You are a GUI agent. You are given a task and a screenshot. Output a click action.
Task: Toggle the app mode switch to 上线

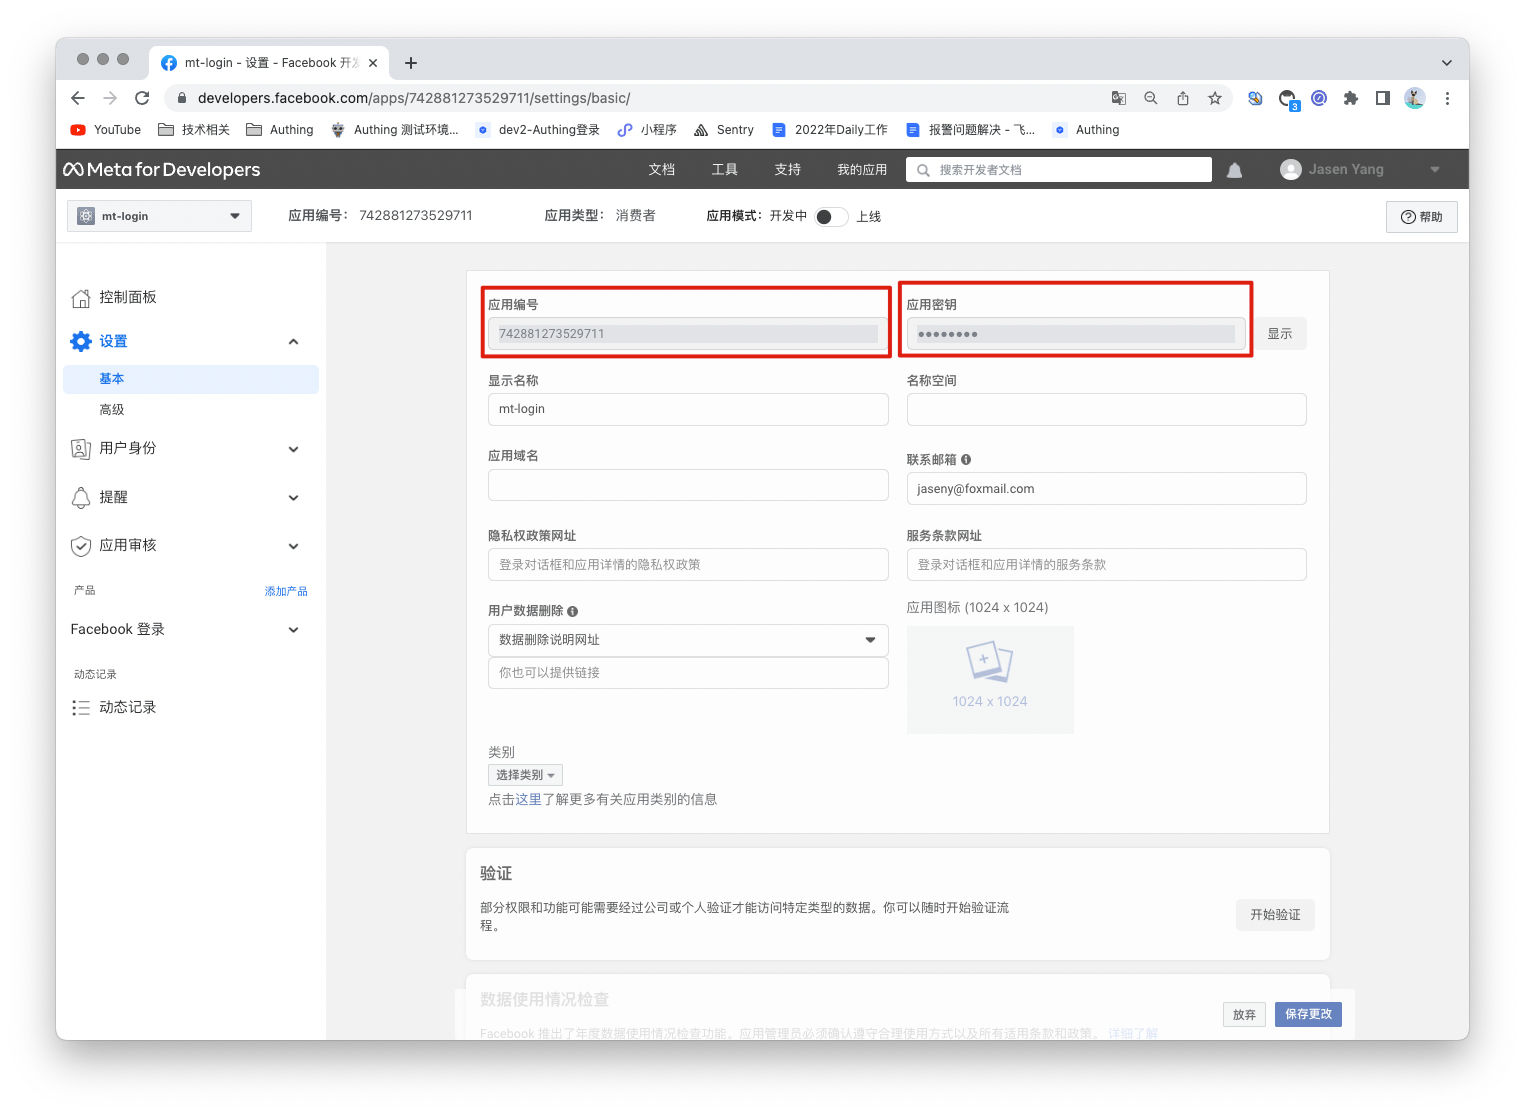point(830,217)
